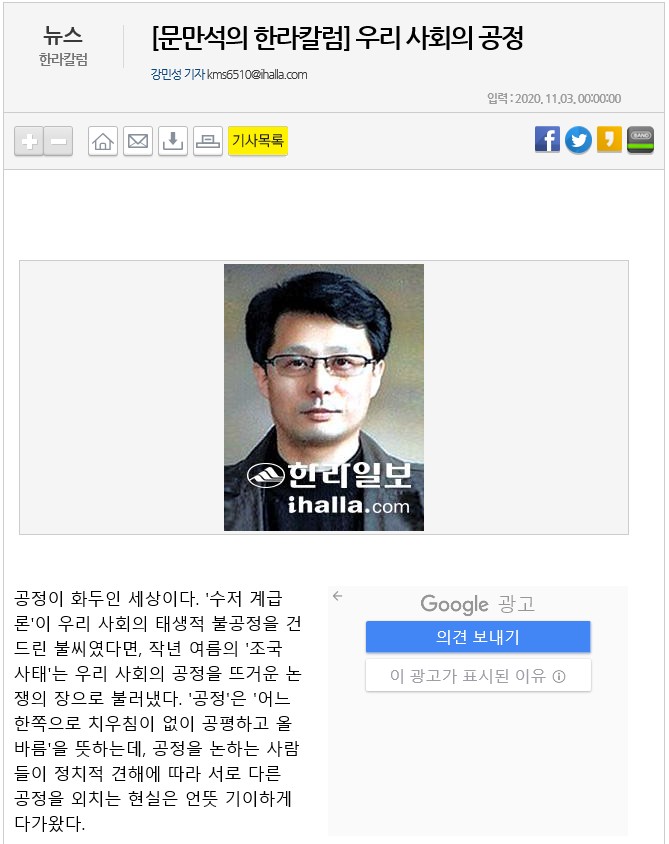
Task: Go to homepage via house icon
Action: 103,142
